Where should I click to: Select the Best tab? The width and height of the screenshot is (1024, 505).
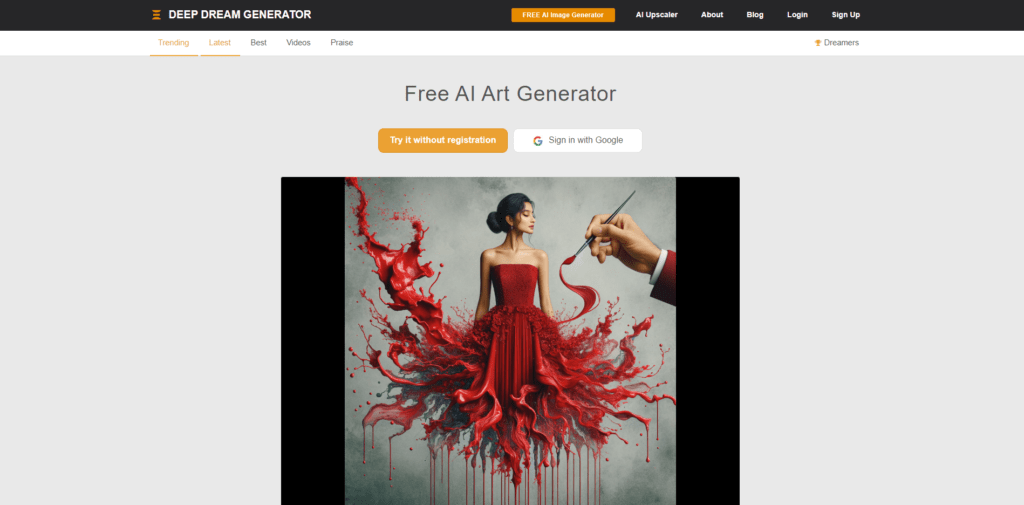(259, 43)
